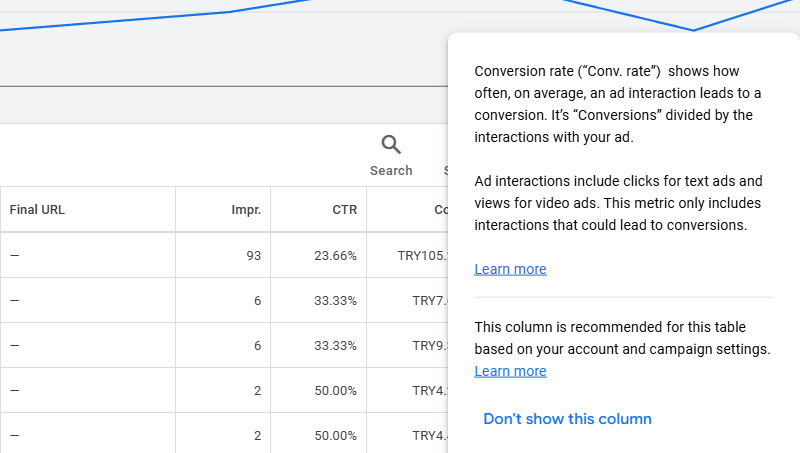Click the lowest dip on the chart line
800x453 pixels.
693,30
